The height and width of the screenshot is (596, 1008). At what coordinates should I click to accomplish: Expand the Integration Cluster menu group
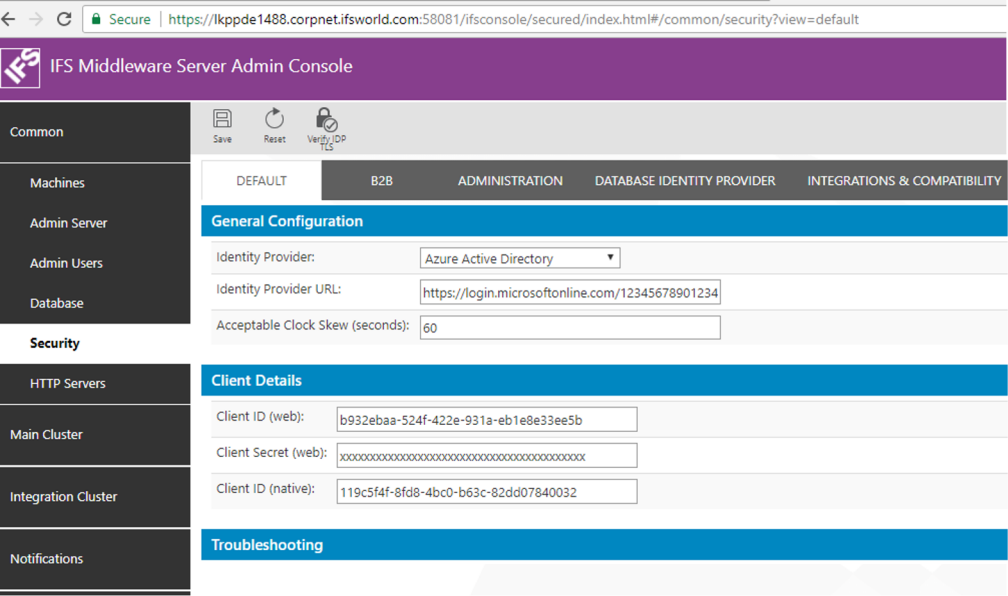tap(63, 497)
